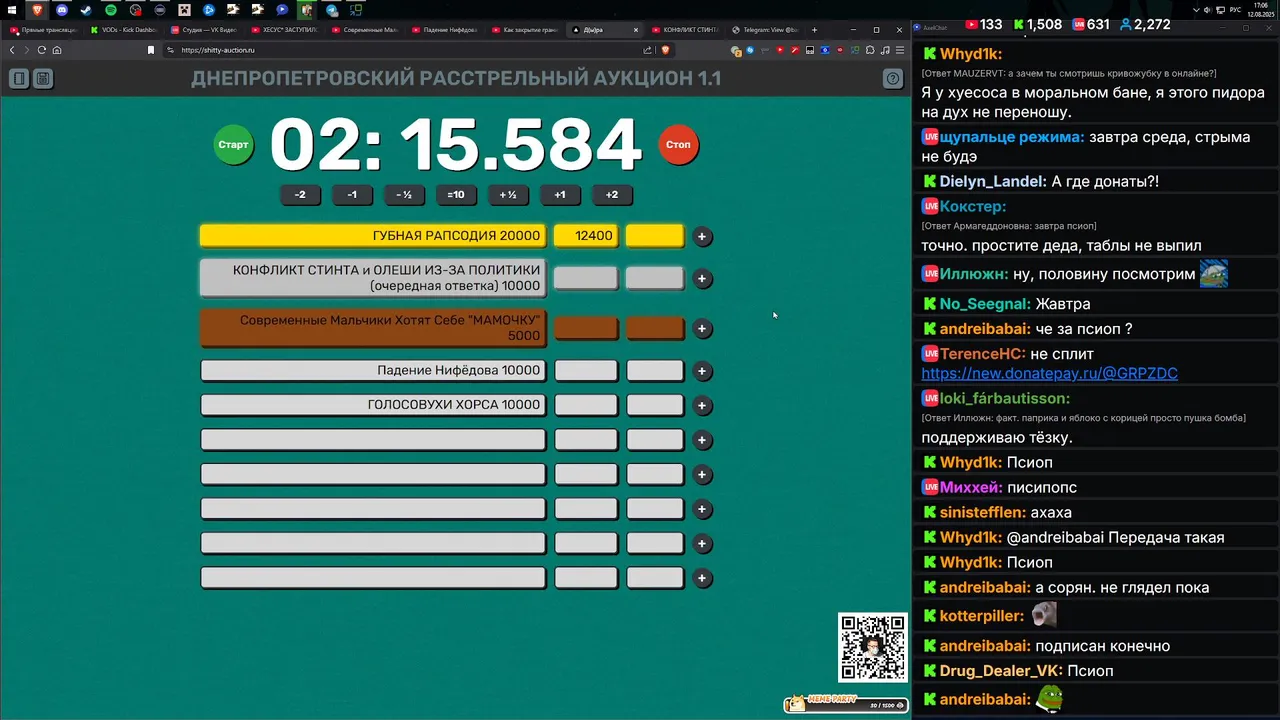
Task: Open a new browser tab
Action: point(814,30)
